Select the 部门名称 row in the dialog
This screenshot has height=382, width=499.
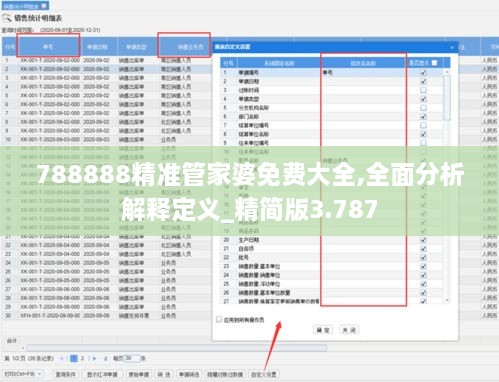click(332, 117)
